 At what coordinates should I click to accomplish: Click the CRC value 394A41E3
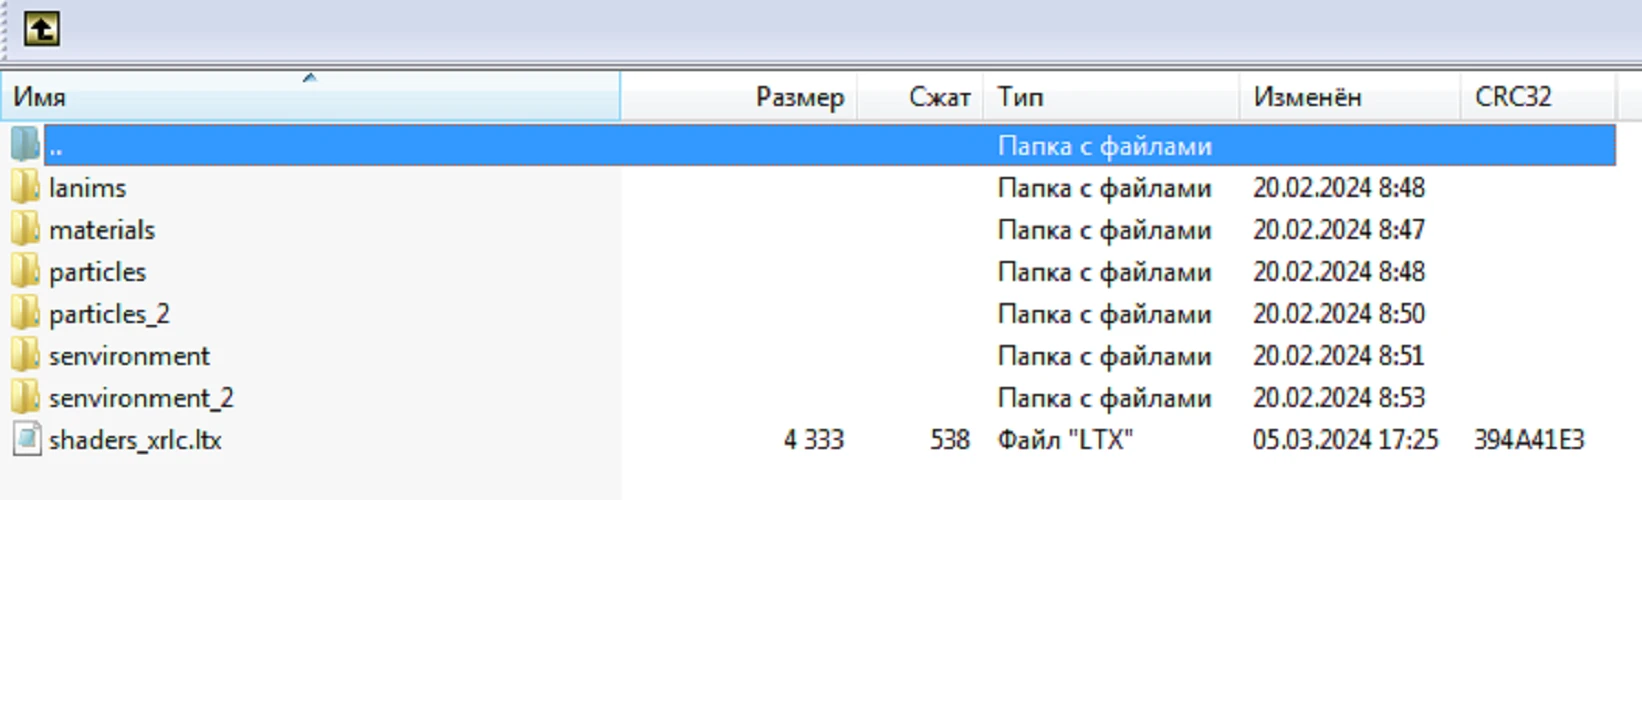(1529, 440)
